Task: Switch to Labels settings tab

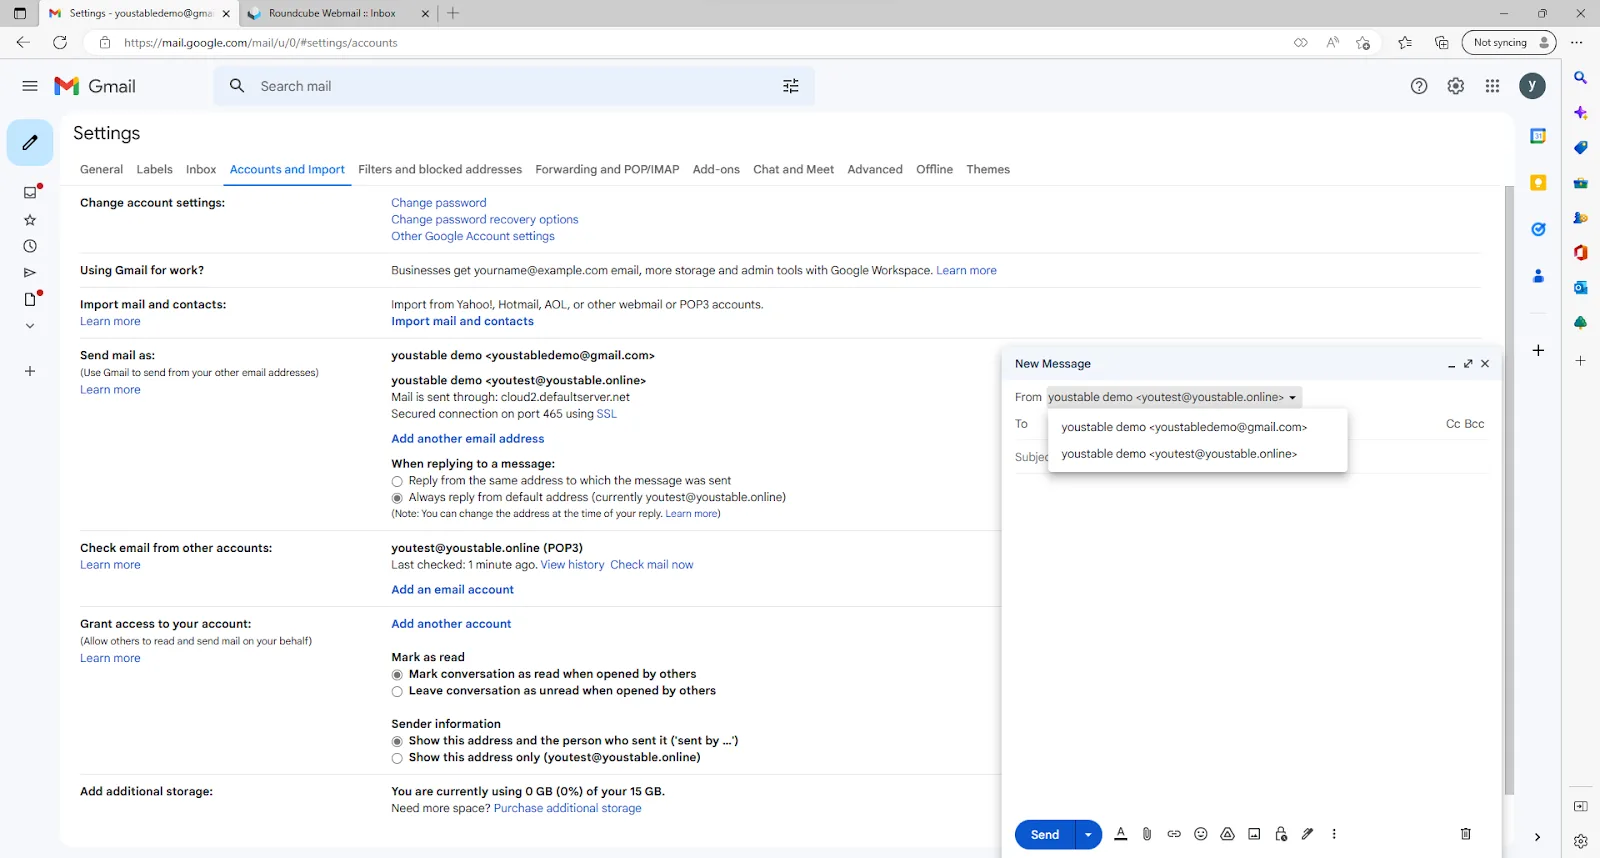Action: [x=154, y=170]
